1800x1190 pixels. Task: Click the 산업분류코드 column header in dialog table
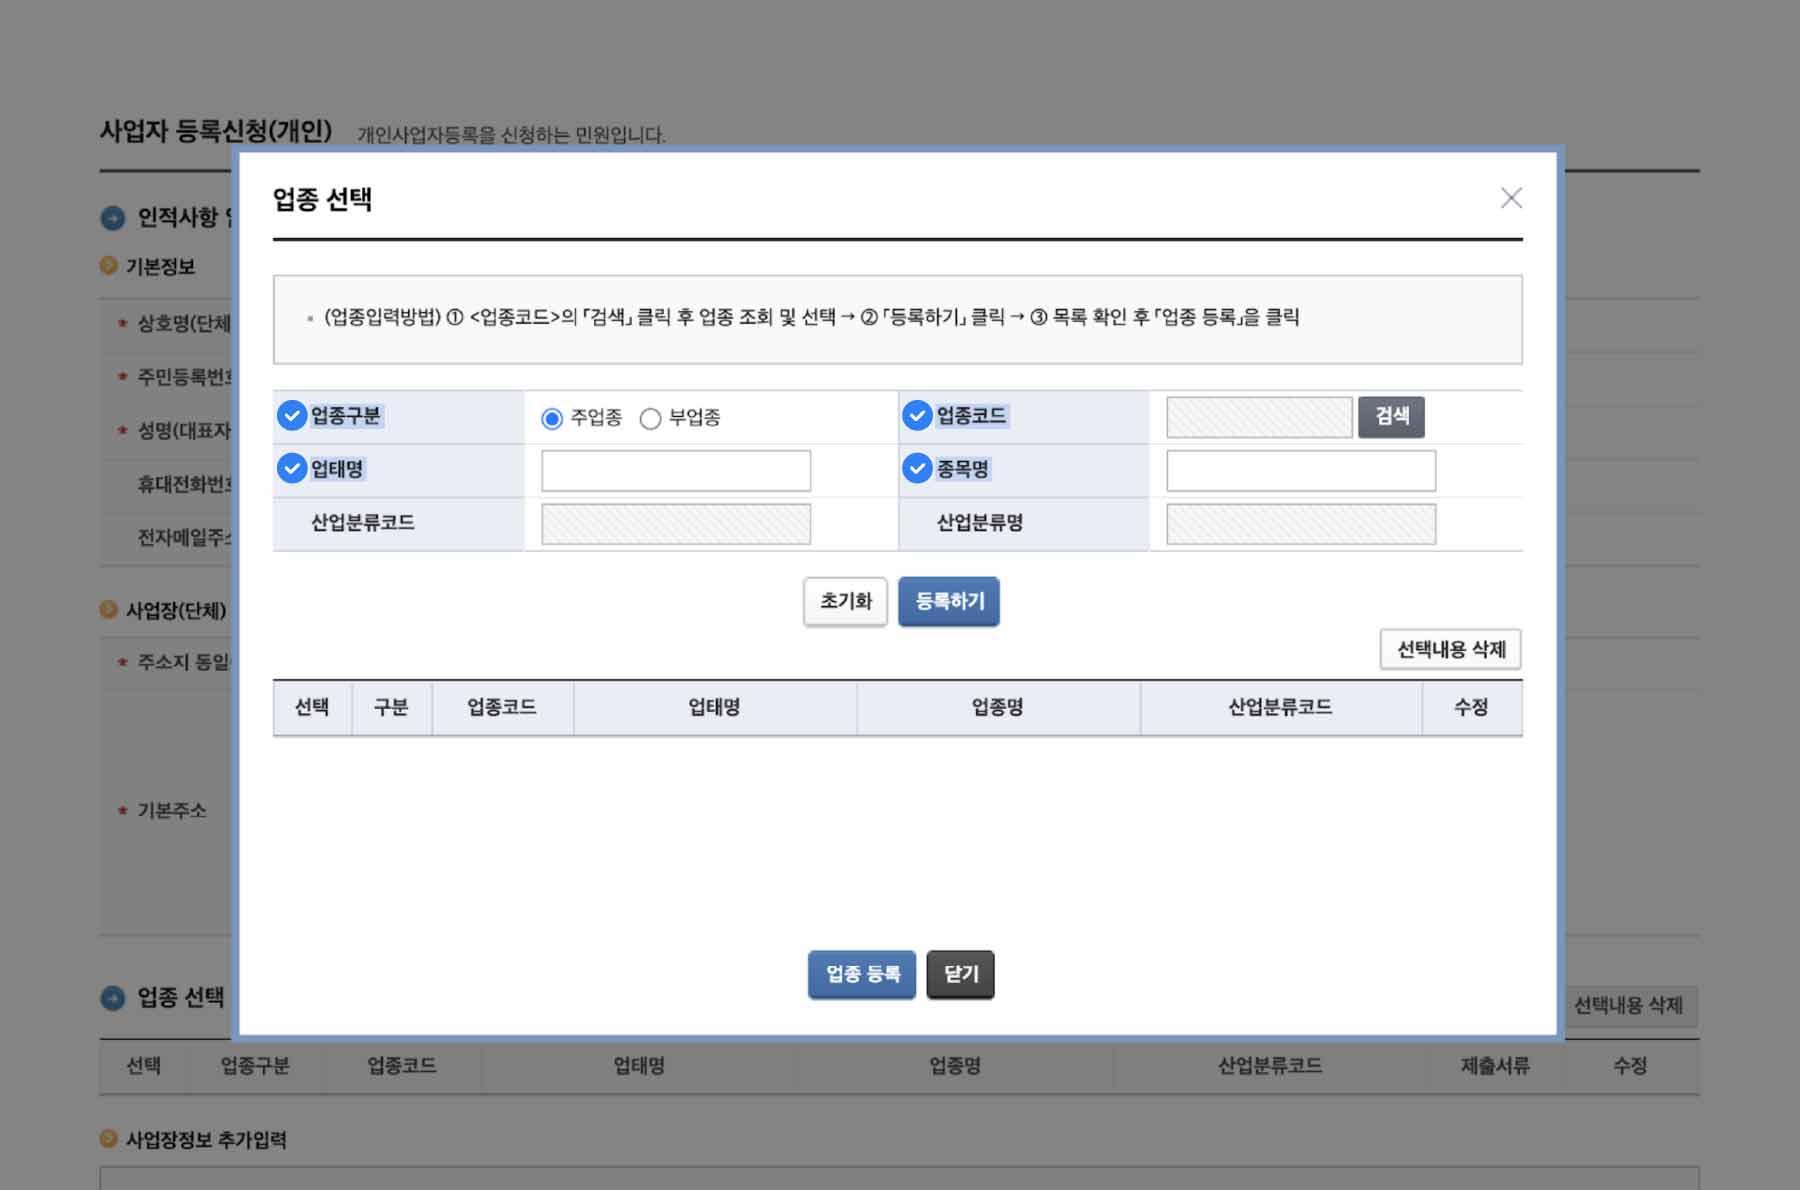[x=1280, y=708]
